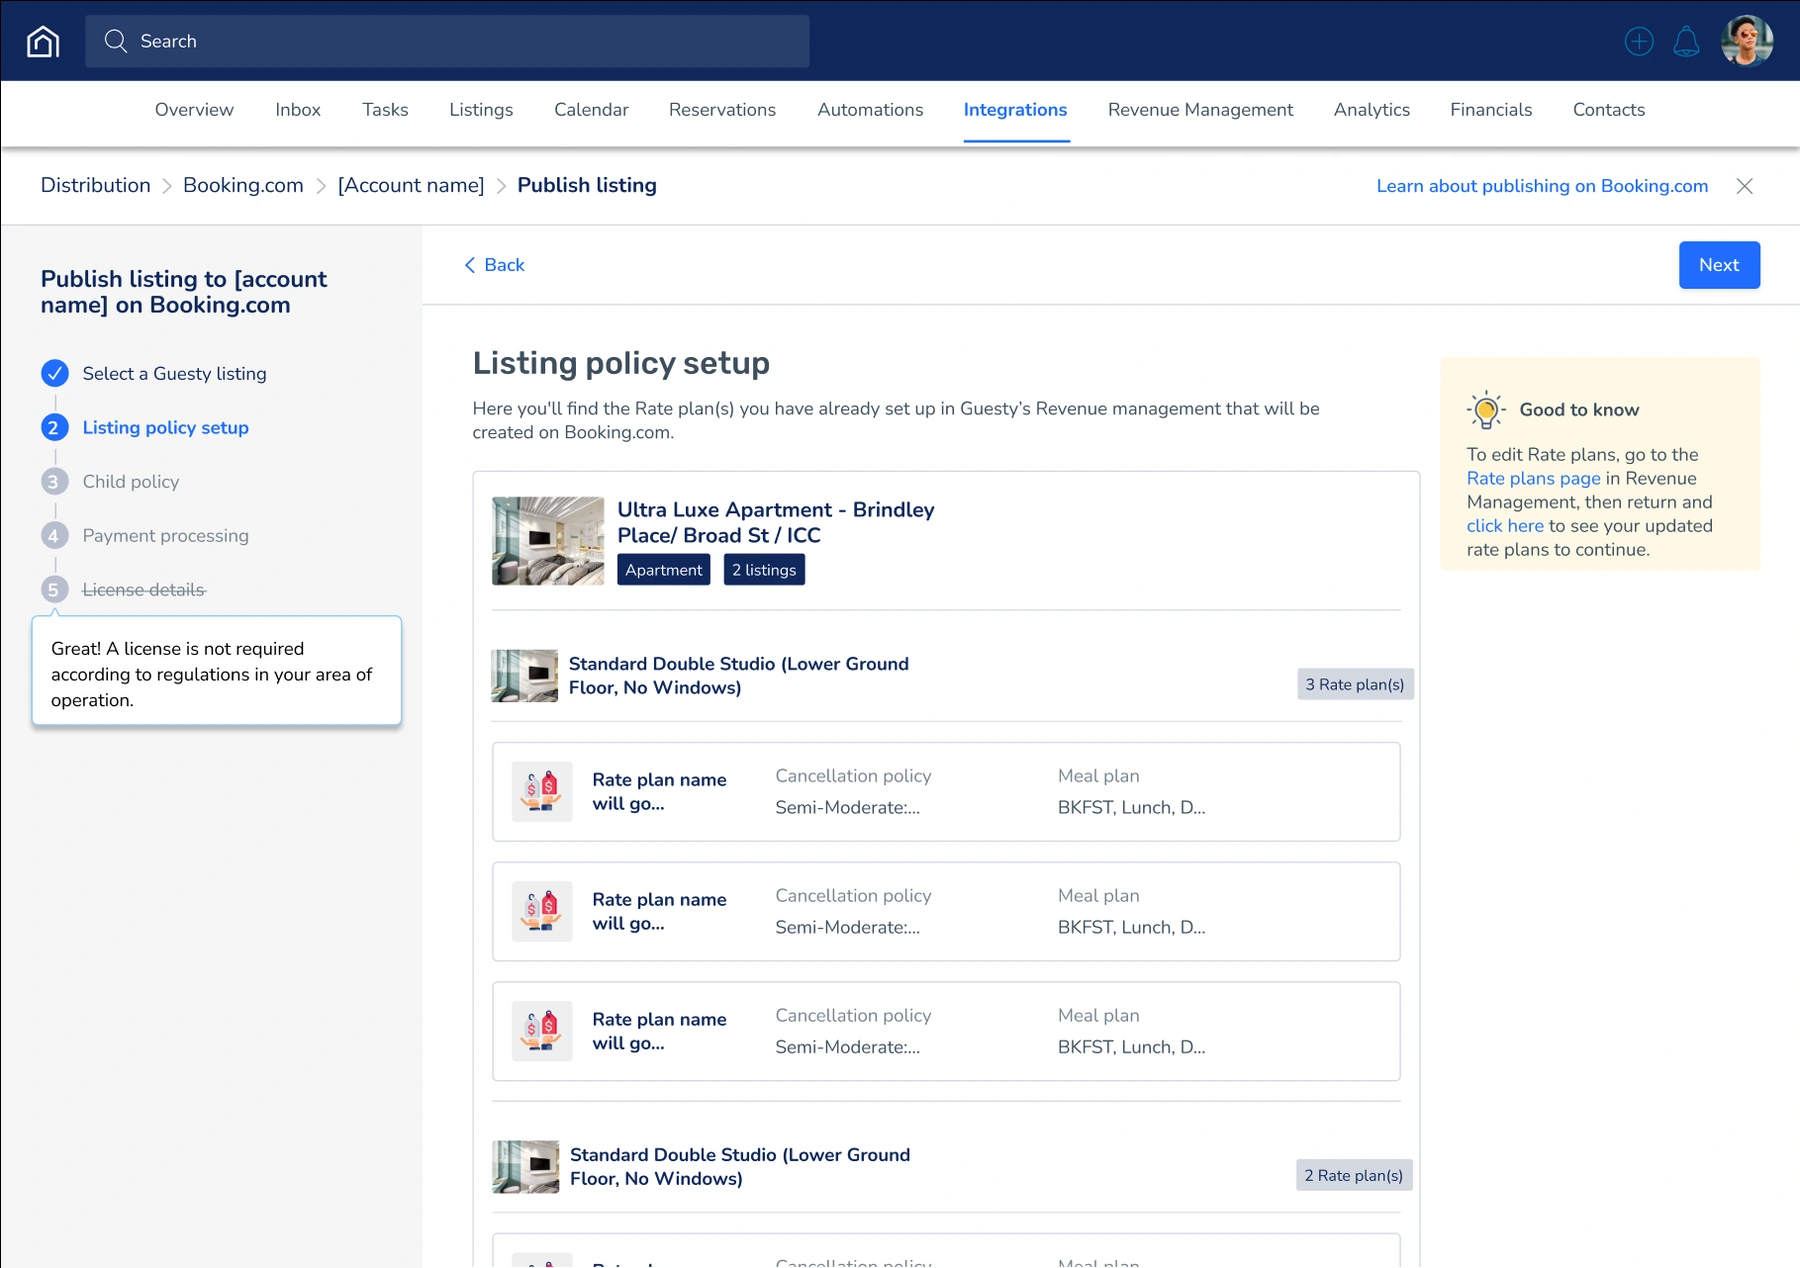Image resolution: width=1800 pixels, height=1268 pixels.
Task: Click the step 3 number circle
Action: point(55,481)
